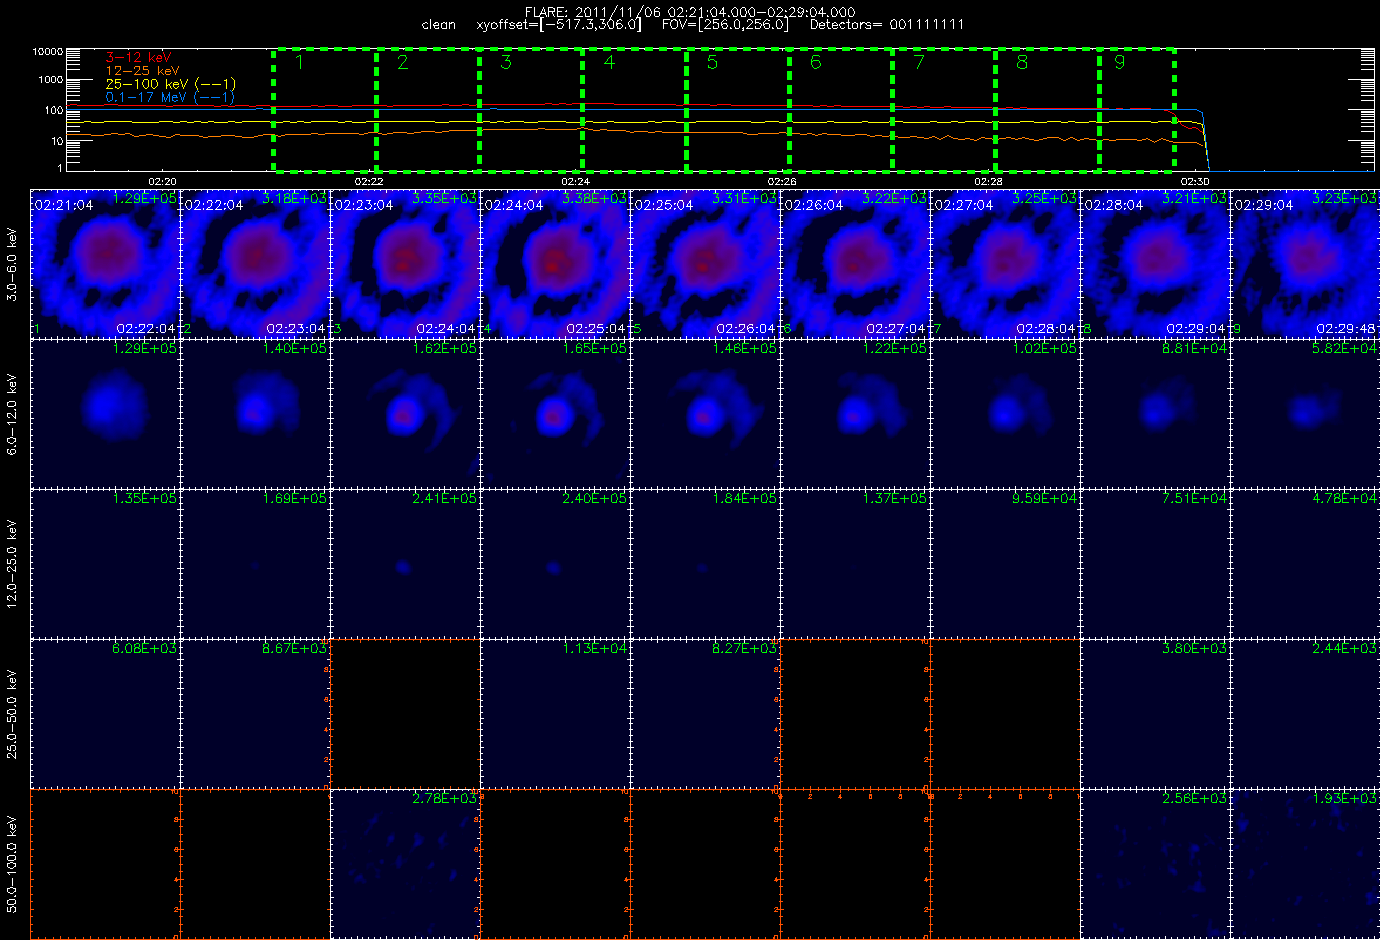The image size is (1380, 940).
Task: Click the '50.0-100.0 keV' row label
Action: (12, 864)
